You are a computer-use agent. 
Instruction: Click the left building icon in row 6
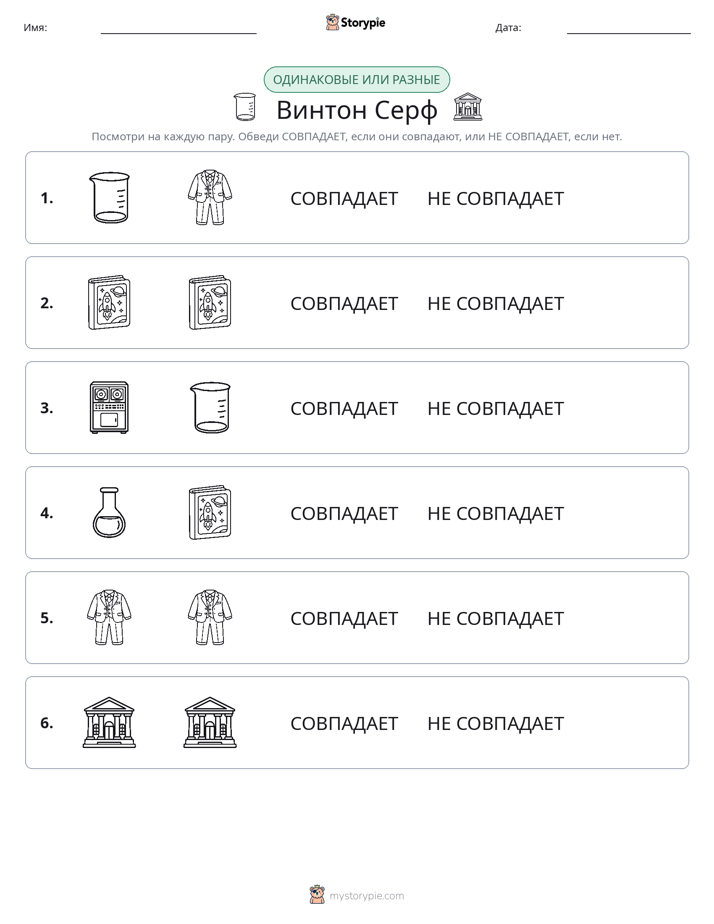pos(109,722)
